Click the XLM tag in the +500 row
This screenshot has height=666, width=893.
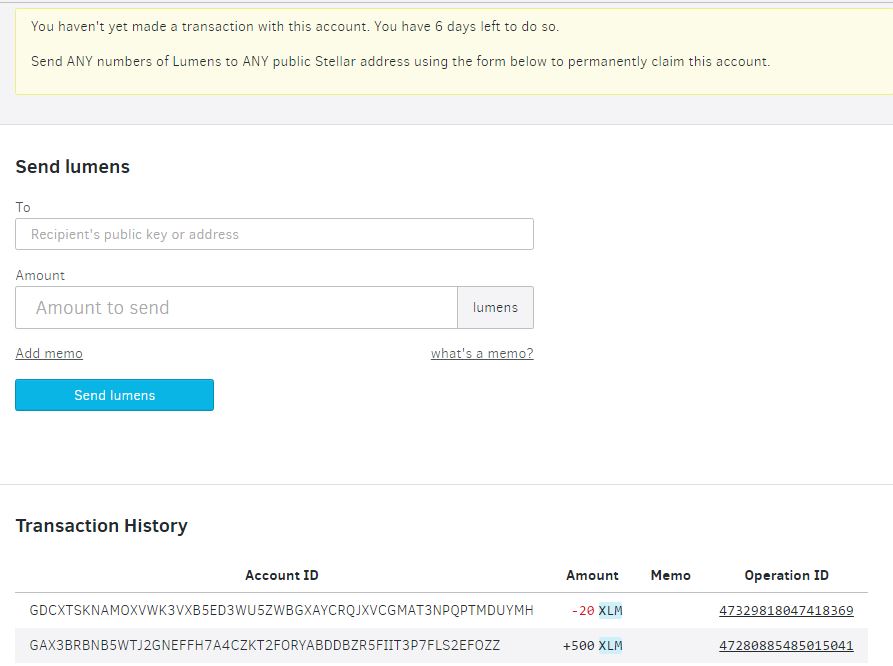[x=610, y=646]
